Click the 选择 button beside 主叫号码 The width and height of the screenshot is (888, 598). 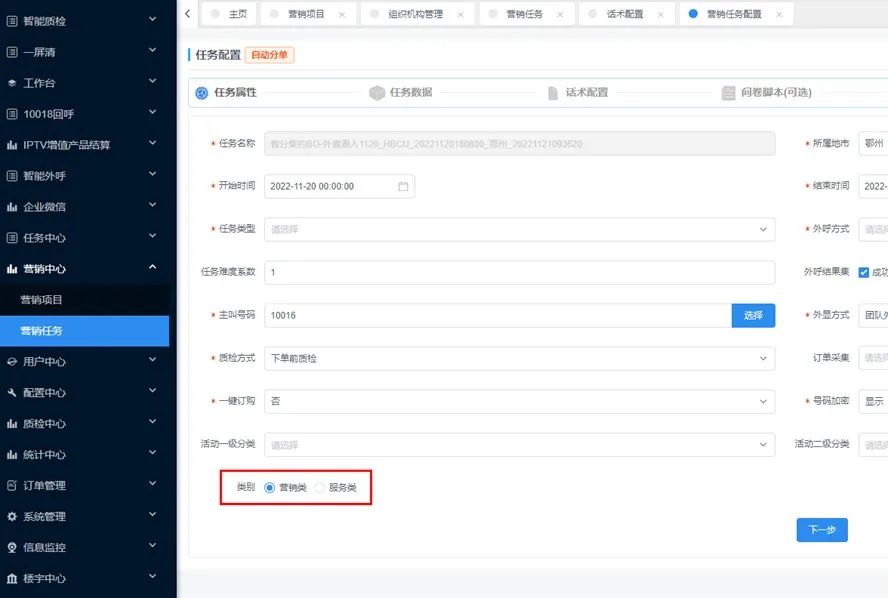click(753, 315)
